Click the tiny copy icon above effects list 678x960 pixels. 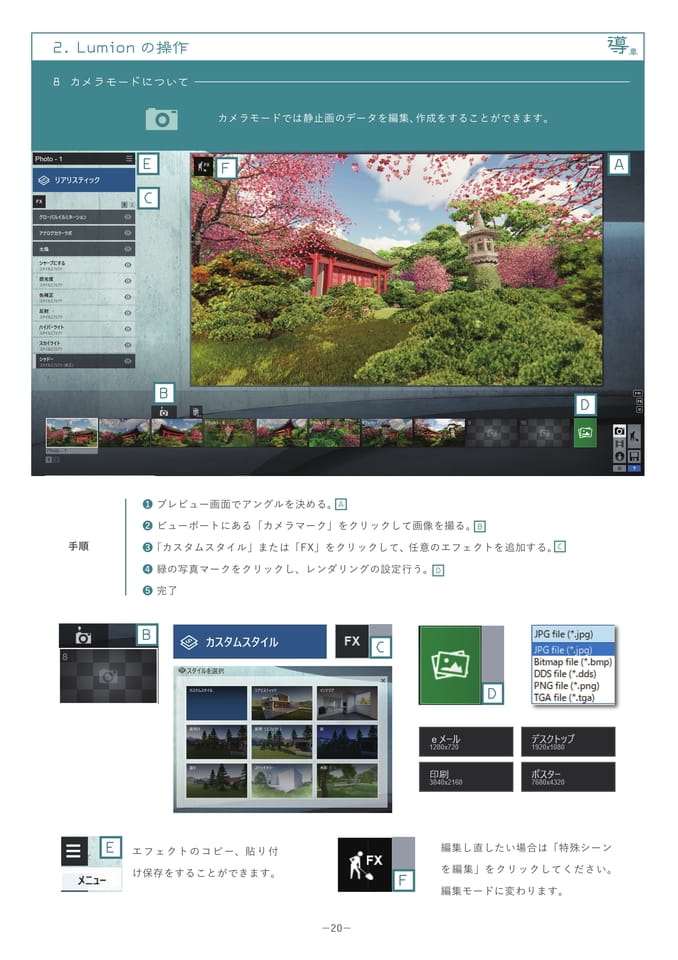coord(124,204)
